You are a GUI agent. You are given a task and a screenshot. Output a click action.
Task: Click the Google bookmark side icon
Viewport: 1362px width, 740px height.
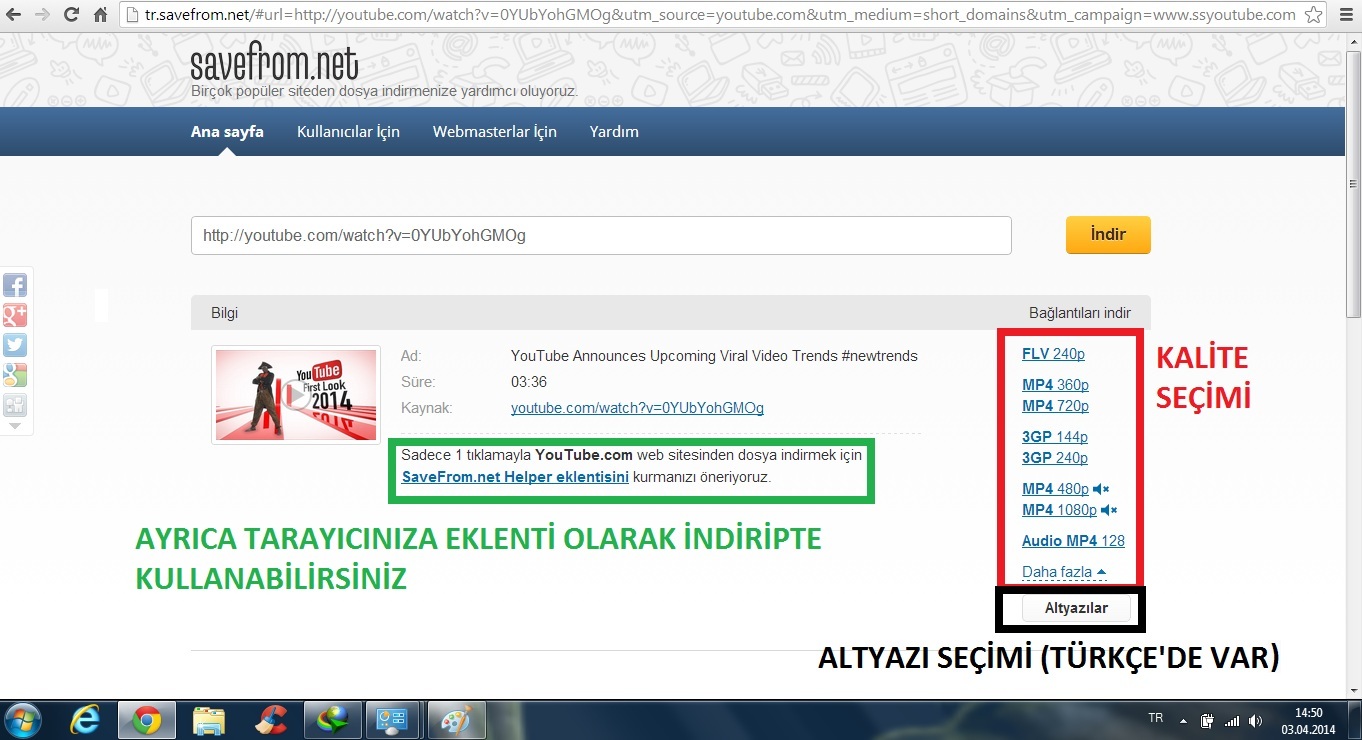tap(15, 375)
